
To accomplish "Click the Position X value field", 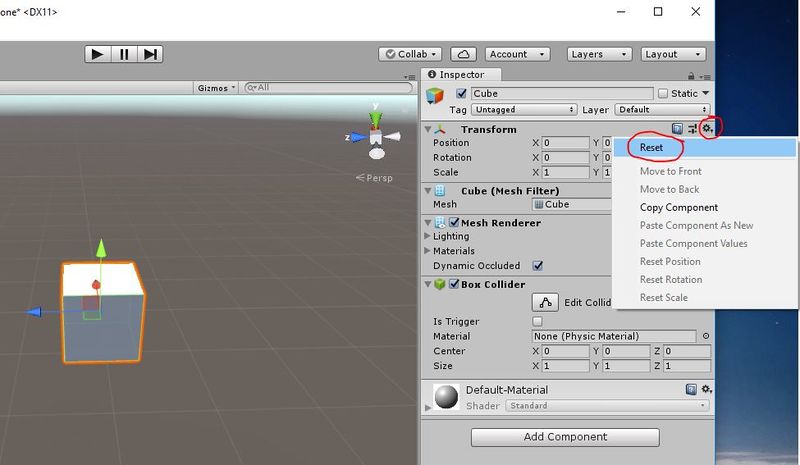I will coord(565,143).
